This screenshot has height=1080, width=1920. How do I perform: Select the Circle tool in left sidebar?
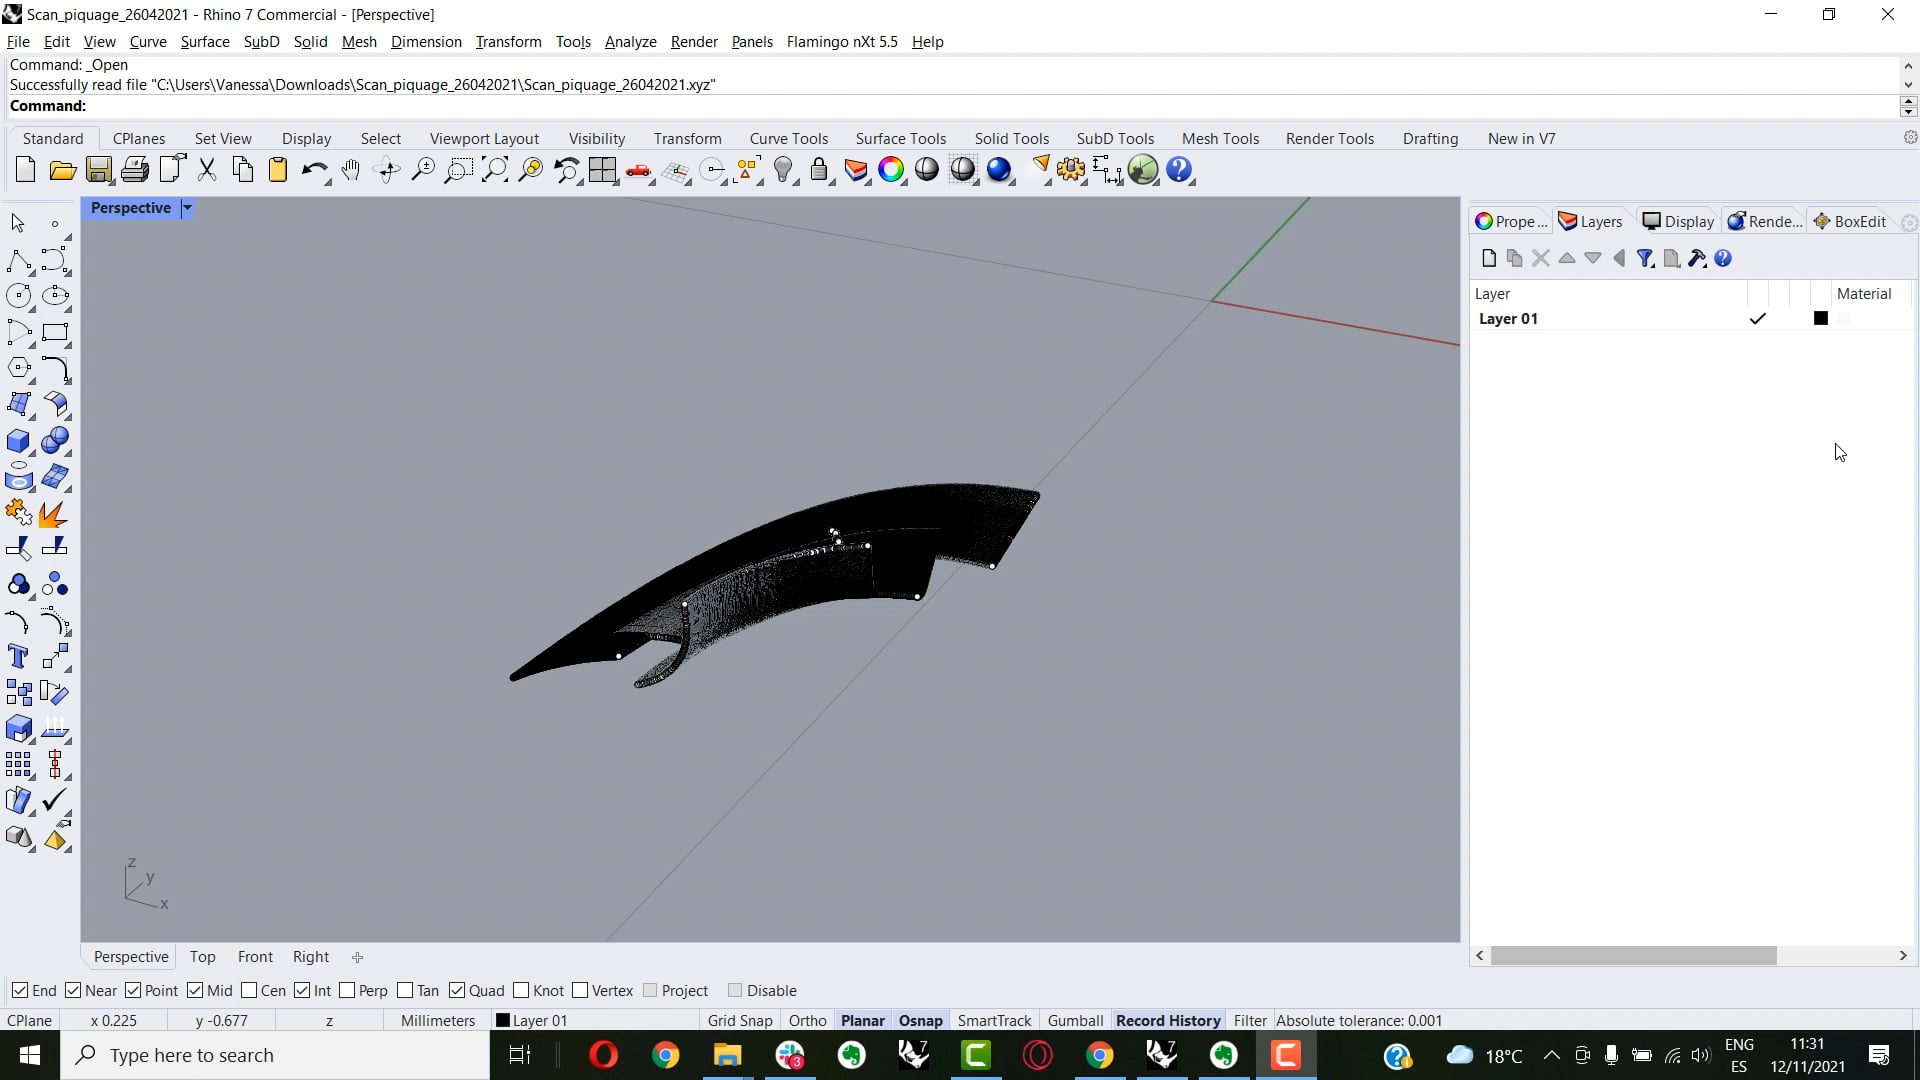pos(18,296)
